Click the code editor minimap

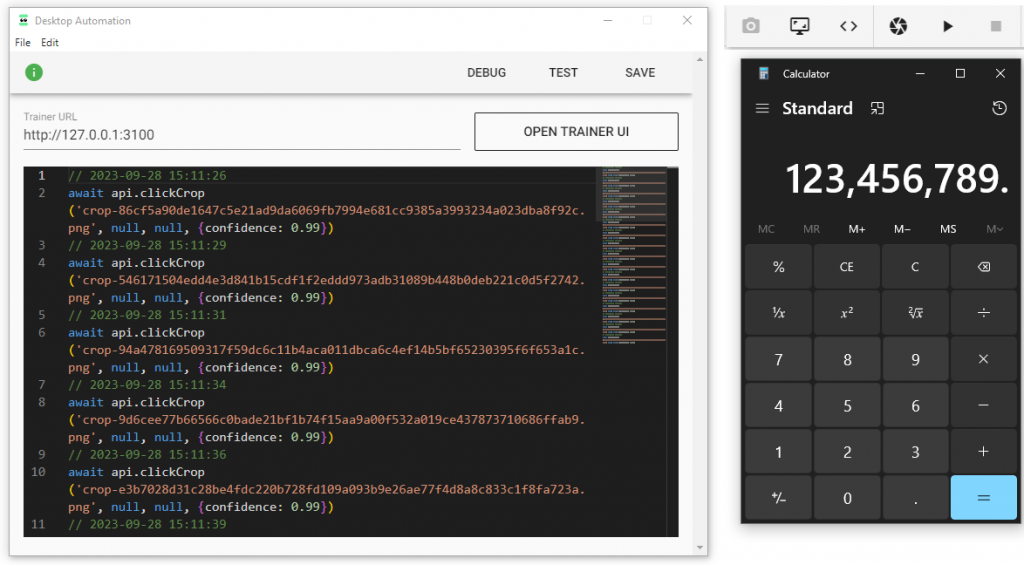click(633, 255)
